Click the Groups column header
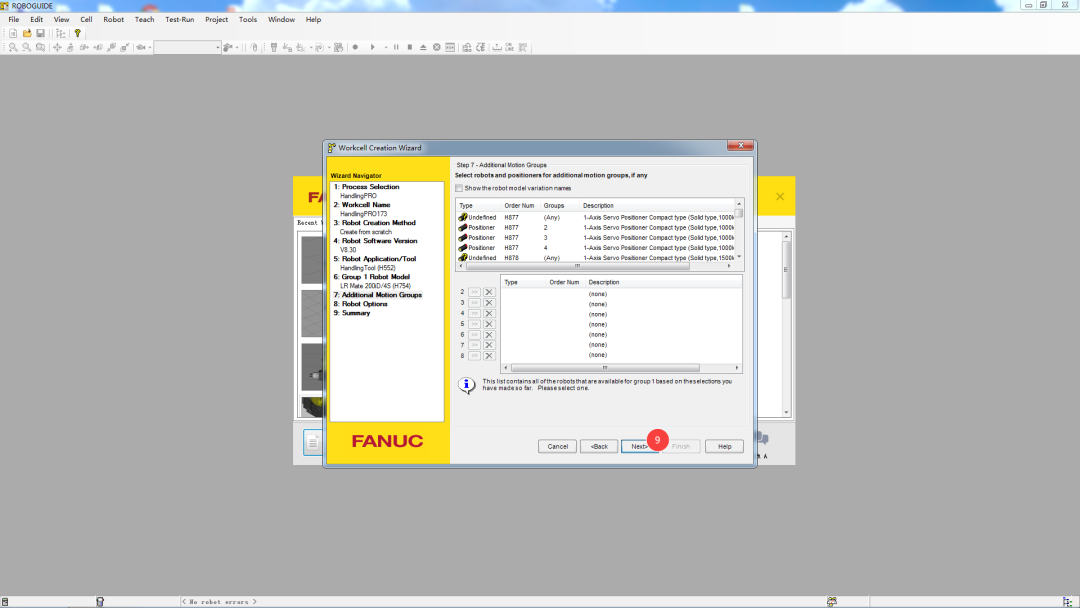Image resolution: width=1080 pixels, height=608 pixels. (x=559, y=205)
